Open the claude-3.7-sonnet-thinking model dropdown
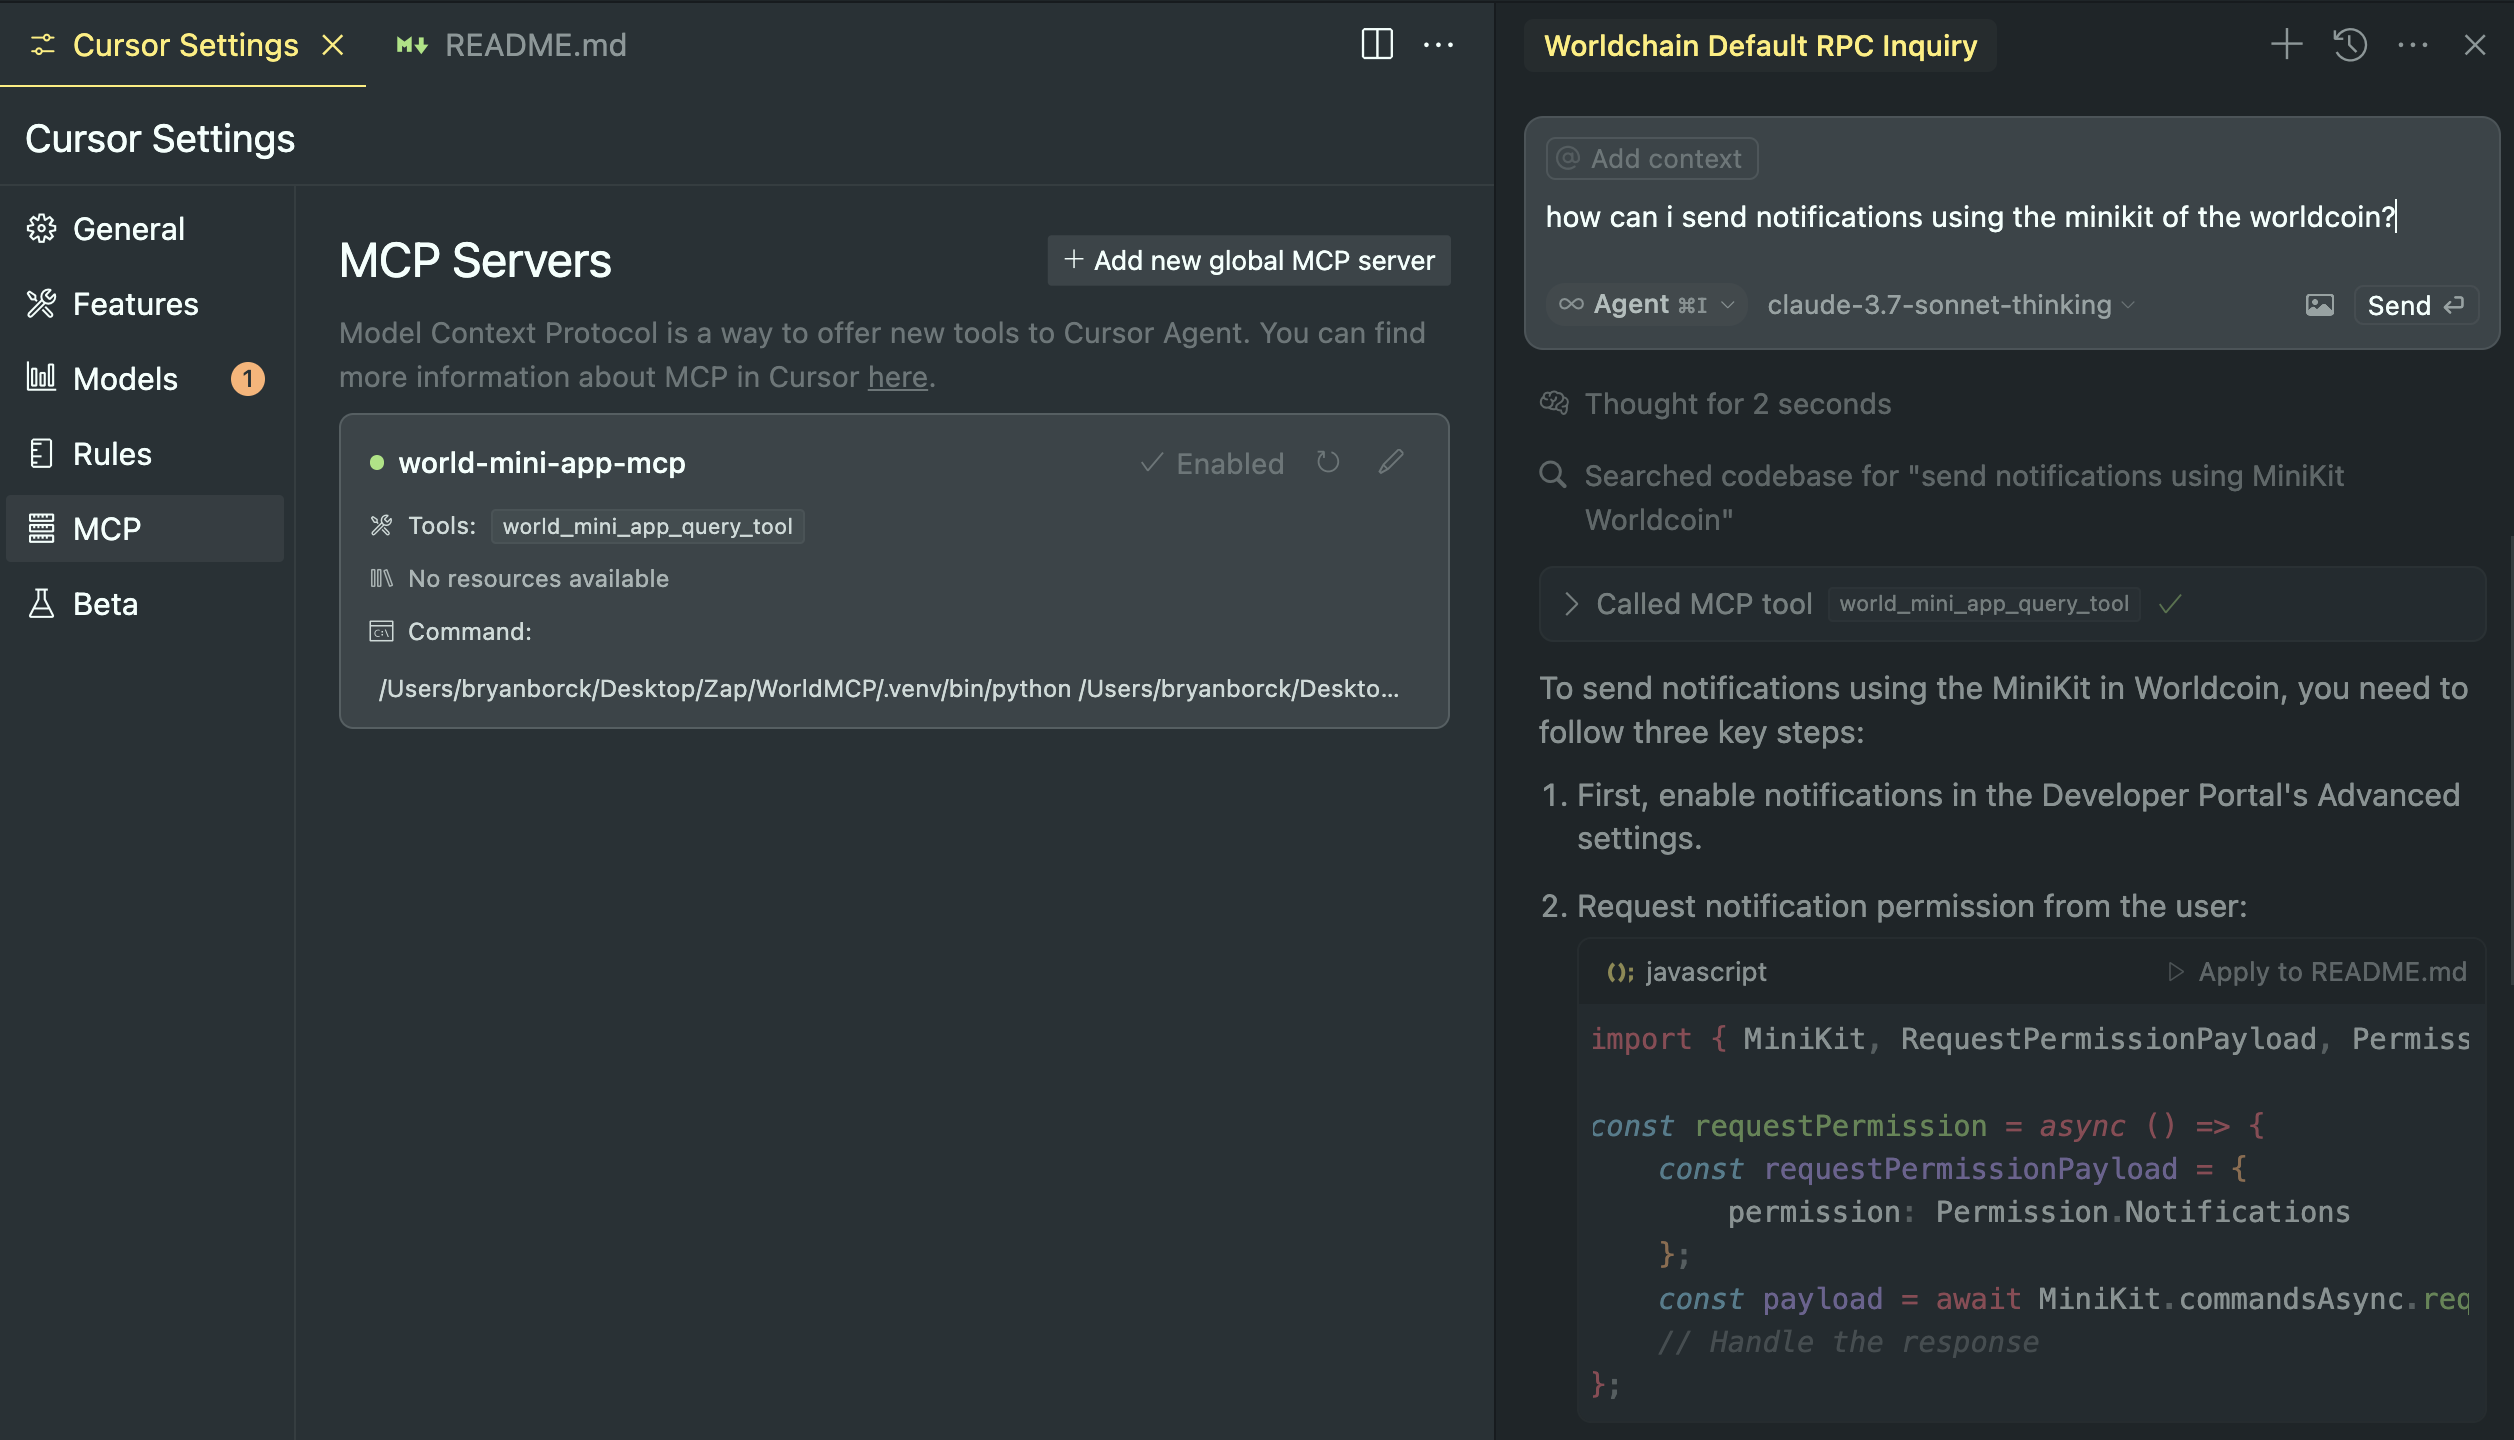This screenshot has height=1440, width=2514. [1951, 304]
